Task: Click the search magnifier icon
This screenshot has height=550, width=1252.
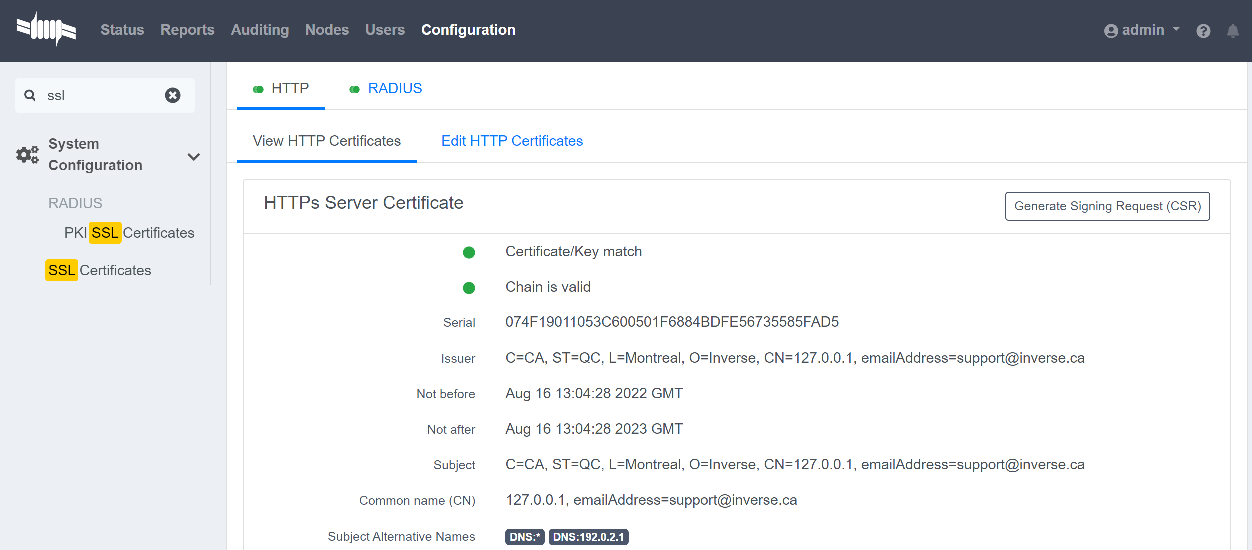Action: (x=30, y=95)
